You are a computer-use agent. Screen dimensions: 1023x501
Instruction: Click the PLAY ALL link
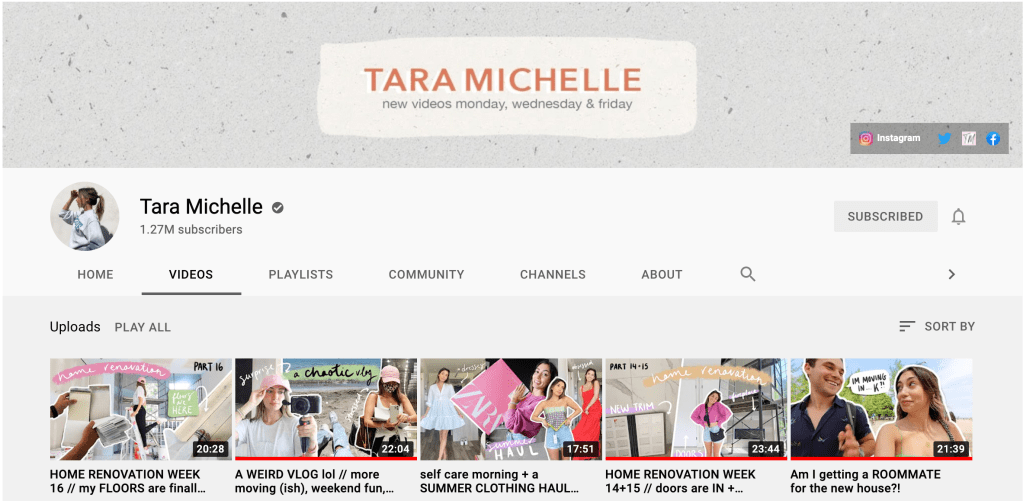(142, 327)
